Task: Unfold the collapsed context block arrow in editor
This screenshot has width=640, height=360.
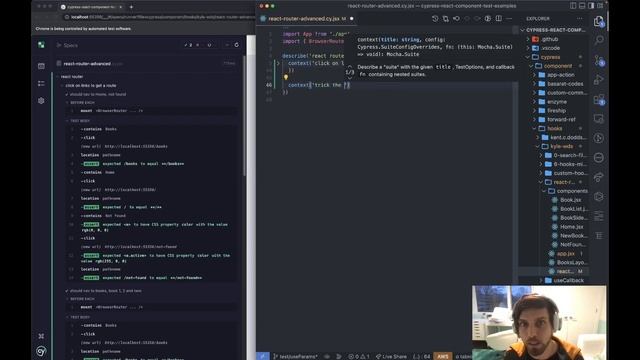Action: (278, 63)
